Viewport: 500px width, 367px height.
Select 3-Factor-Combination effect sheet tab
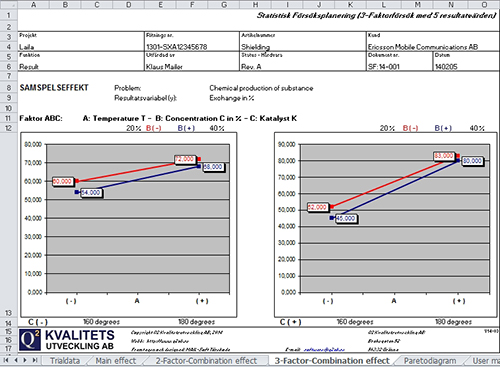pos(332,361)
